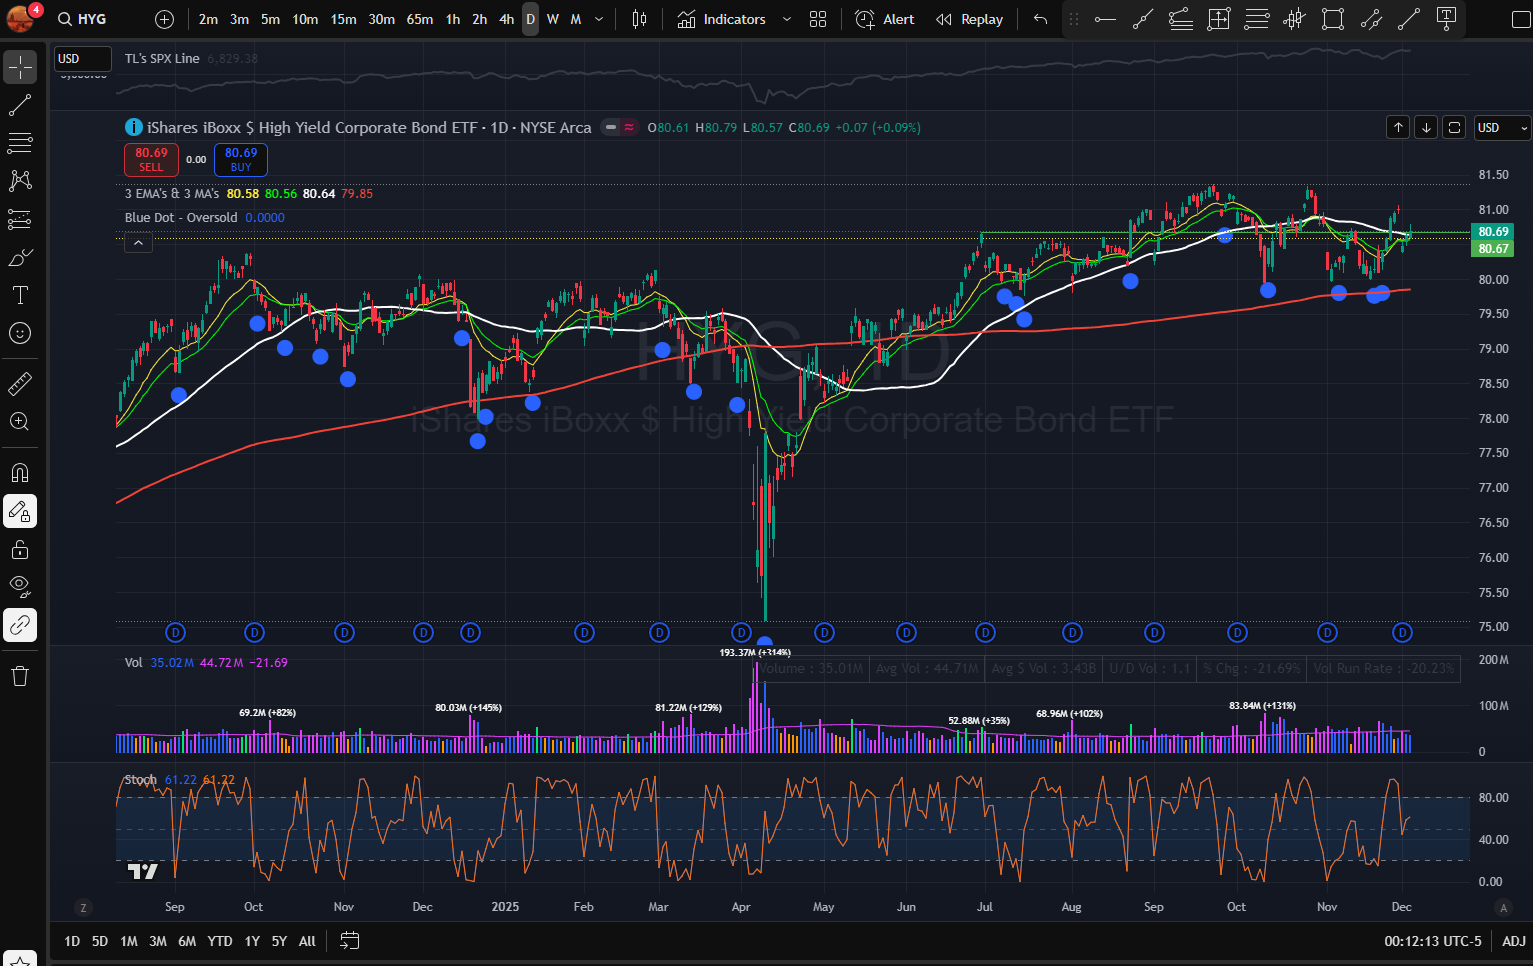Open the emoji icons tool
The width and height of the screenshot is (1533, 966).
click(20, 333)
